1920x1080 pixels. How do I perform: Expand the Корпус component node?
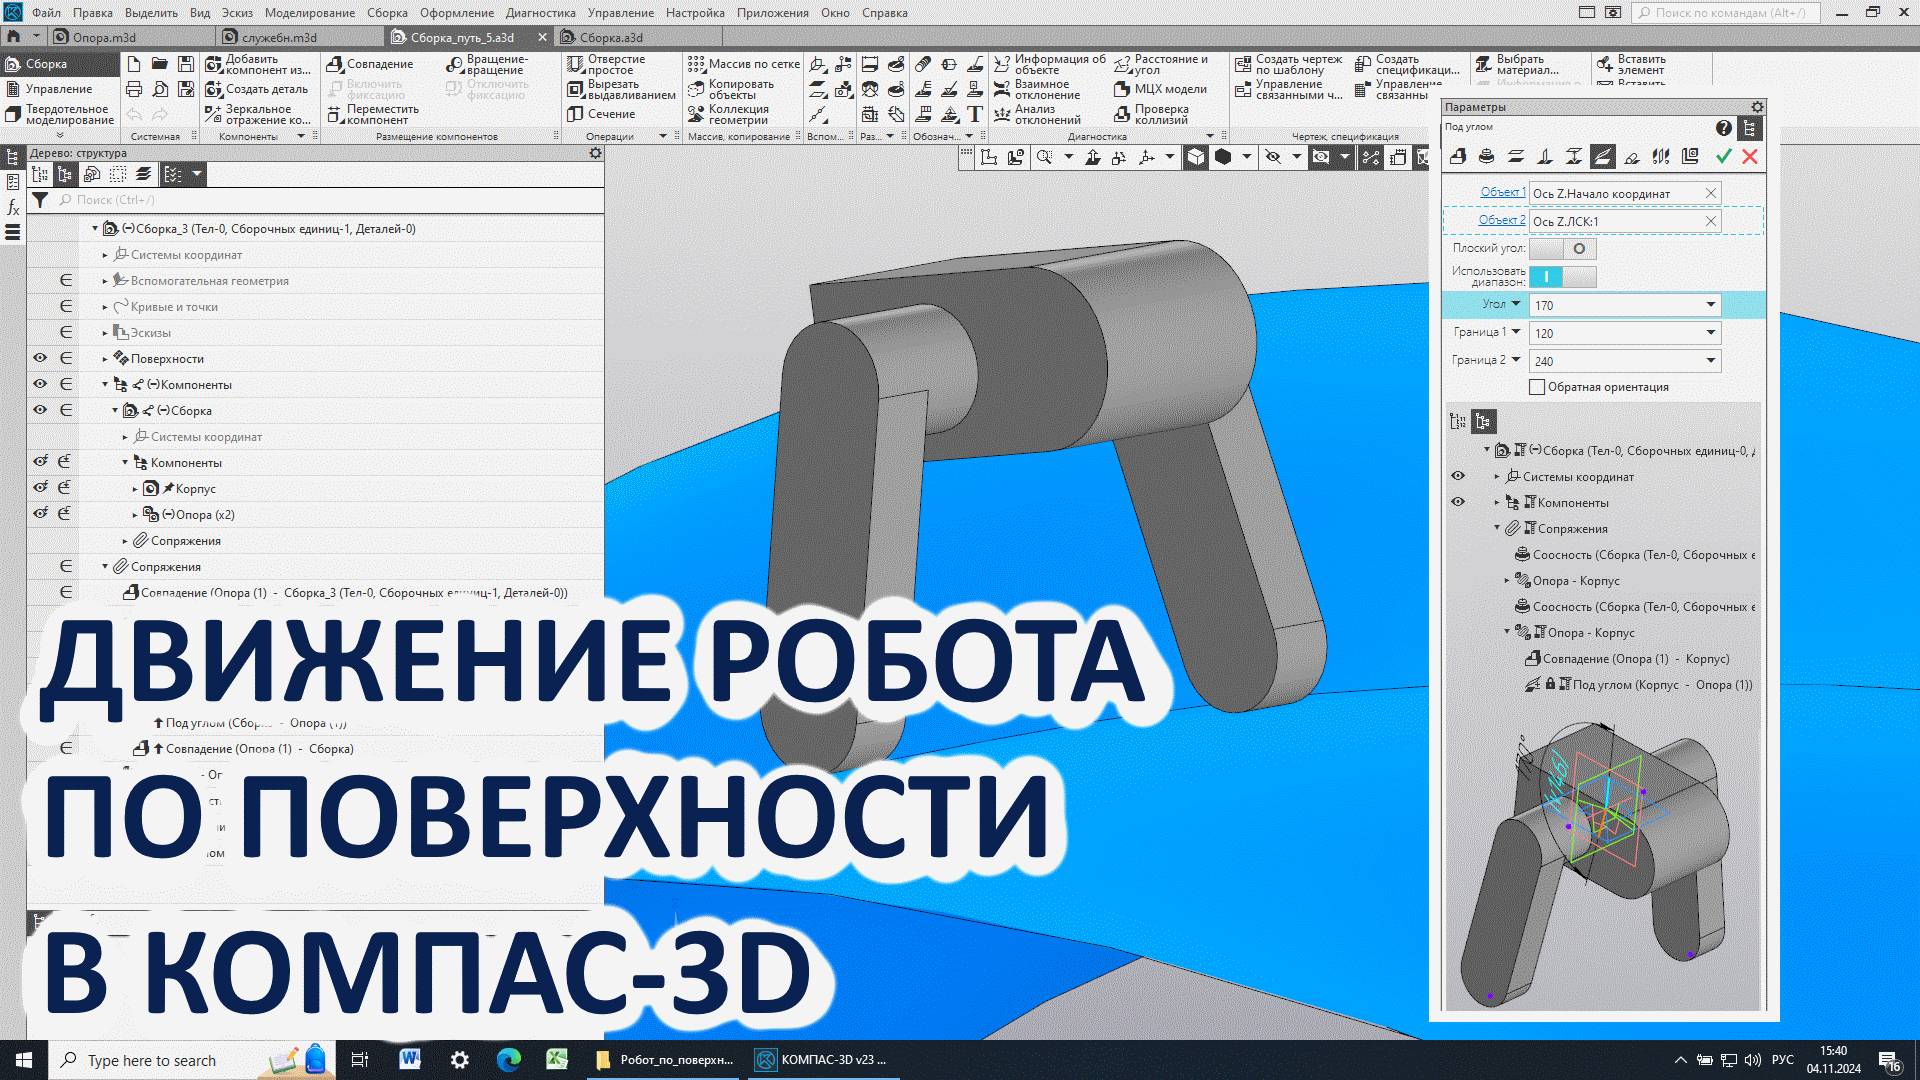[x=135, y=489]
